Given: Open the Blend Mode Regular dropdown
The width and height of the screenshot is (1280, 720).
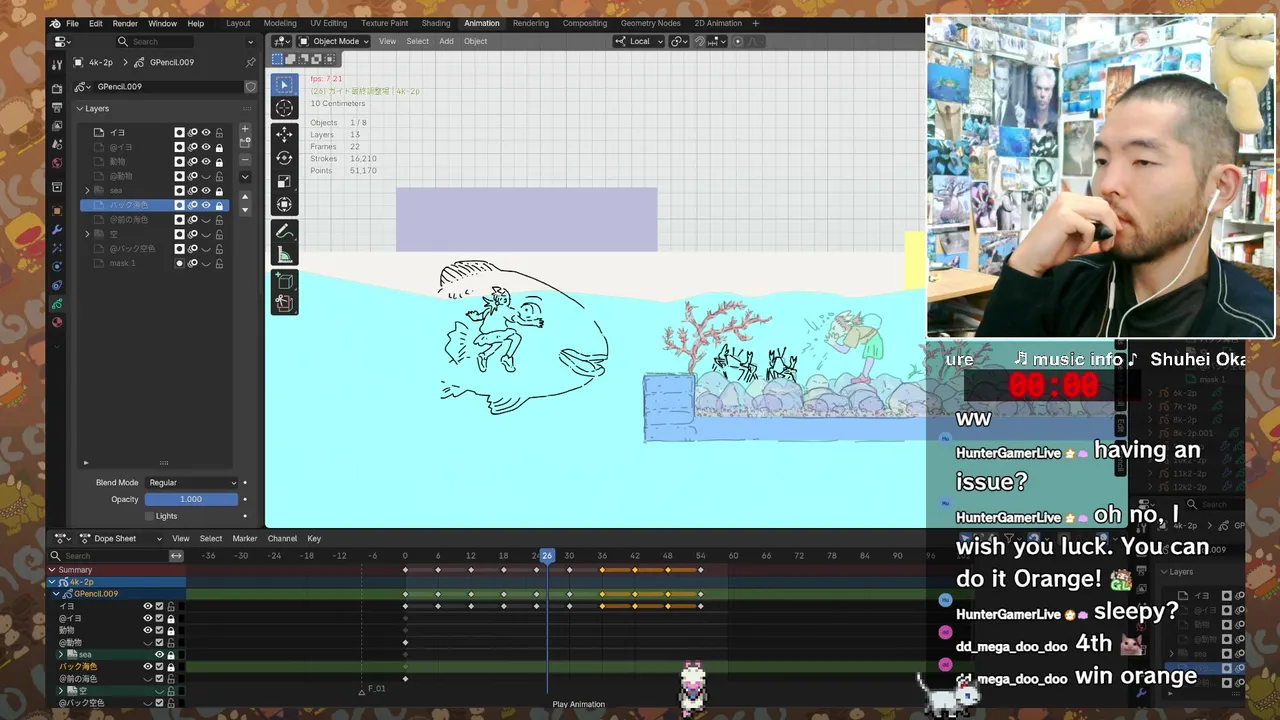Looking at the screenshot, I should click(191, 482).
